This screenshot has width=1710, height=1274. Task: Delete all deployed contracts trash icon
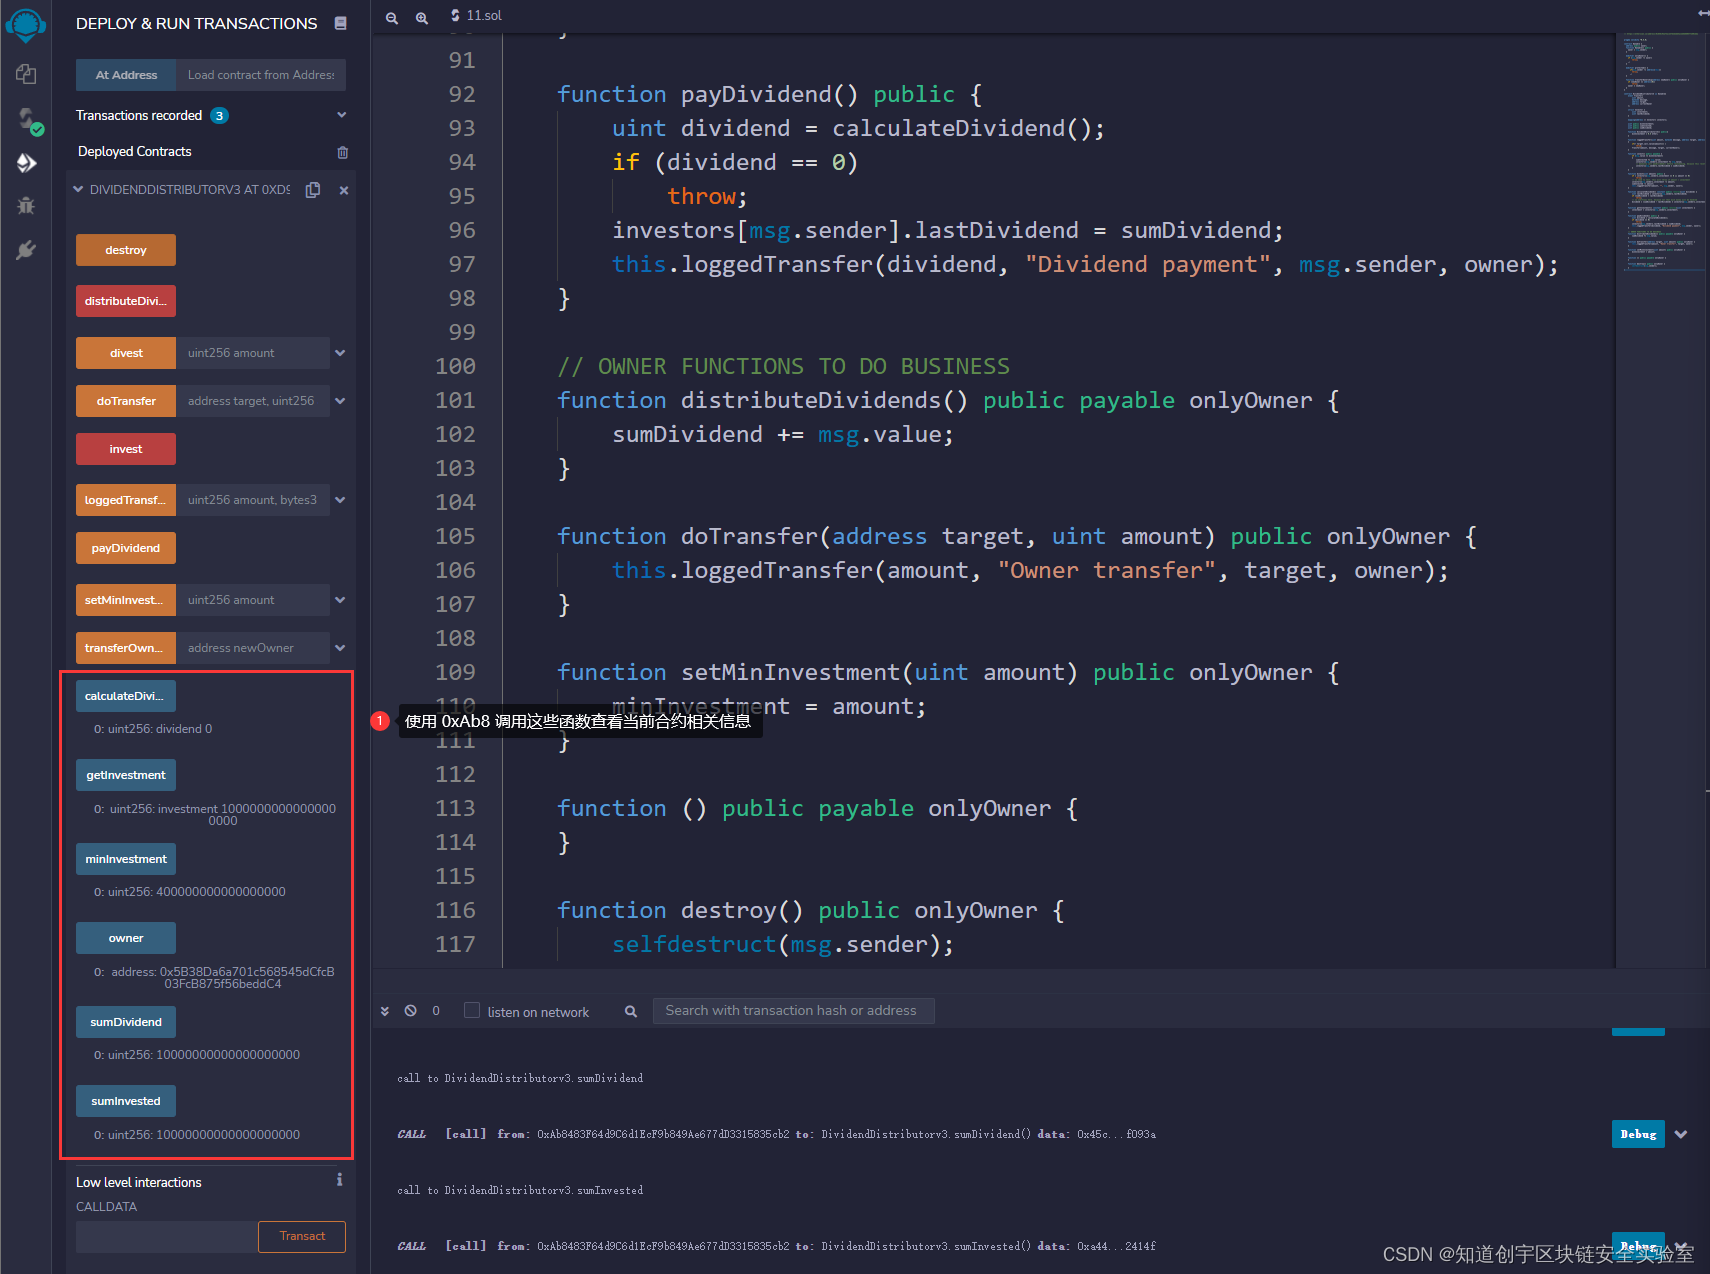click(343, 152)
